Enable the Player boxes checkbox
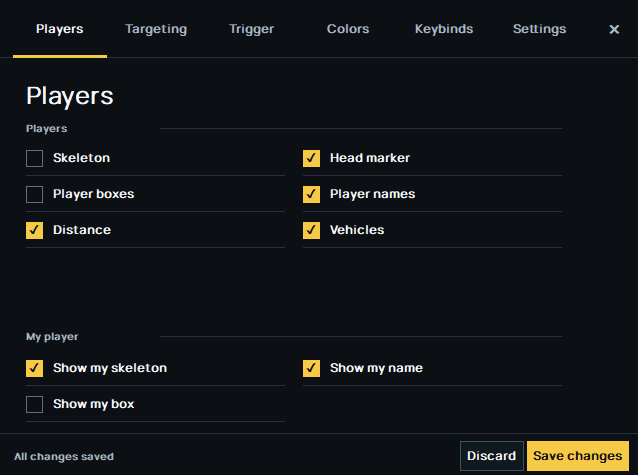Screen dimensions: 638x475 [x=35, y=194]
